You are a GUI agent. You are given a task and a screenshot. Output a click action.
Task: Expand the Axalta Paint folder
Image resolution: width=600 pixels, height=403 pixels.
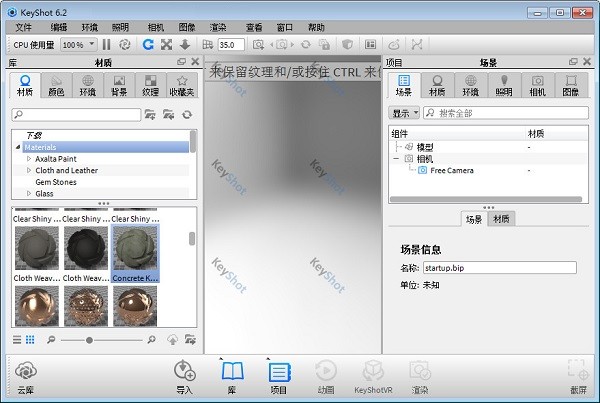29,158
